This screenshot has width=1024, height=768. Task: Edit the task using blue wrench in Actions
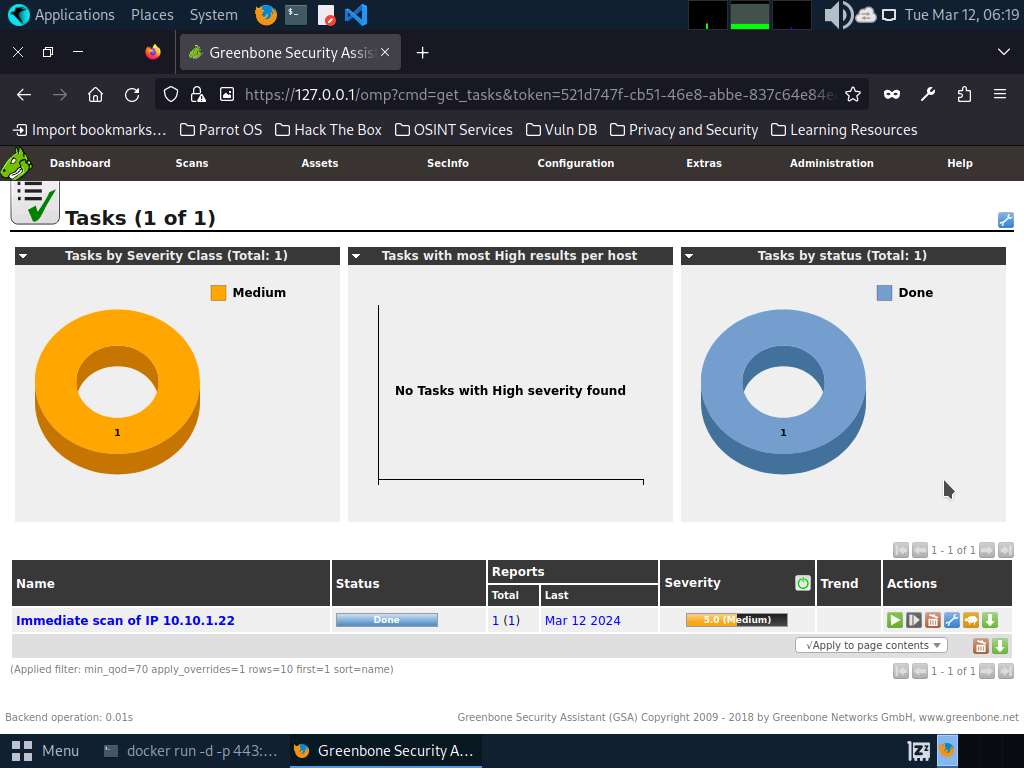tap(952, 620)
